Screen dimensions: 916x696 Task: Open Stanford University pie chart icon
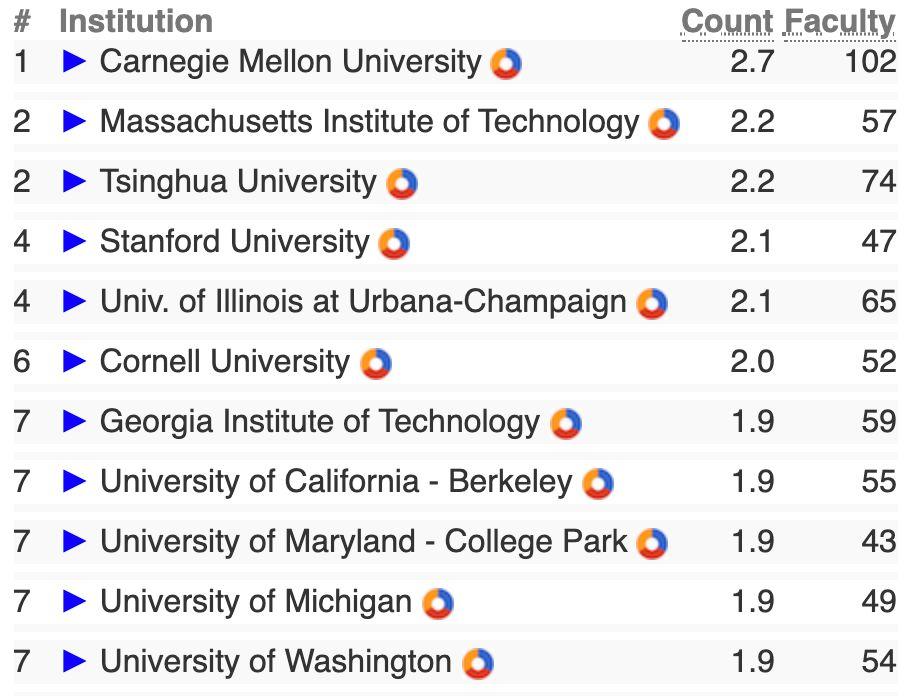(x=395, y=243)
